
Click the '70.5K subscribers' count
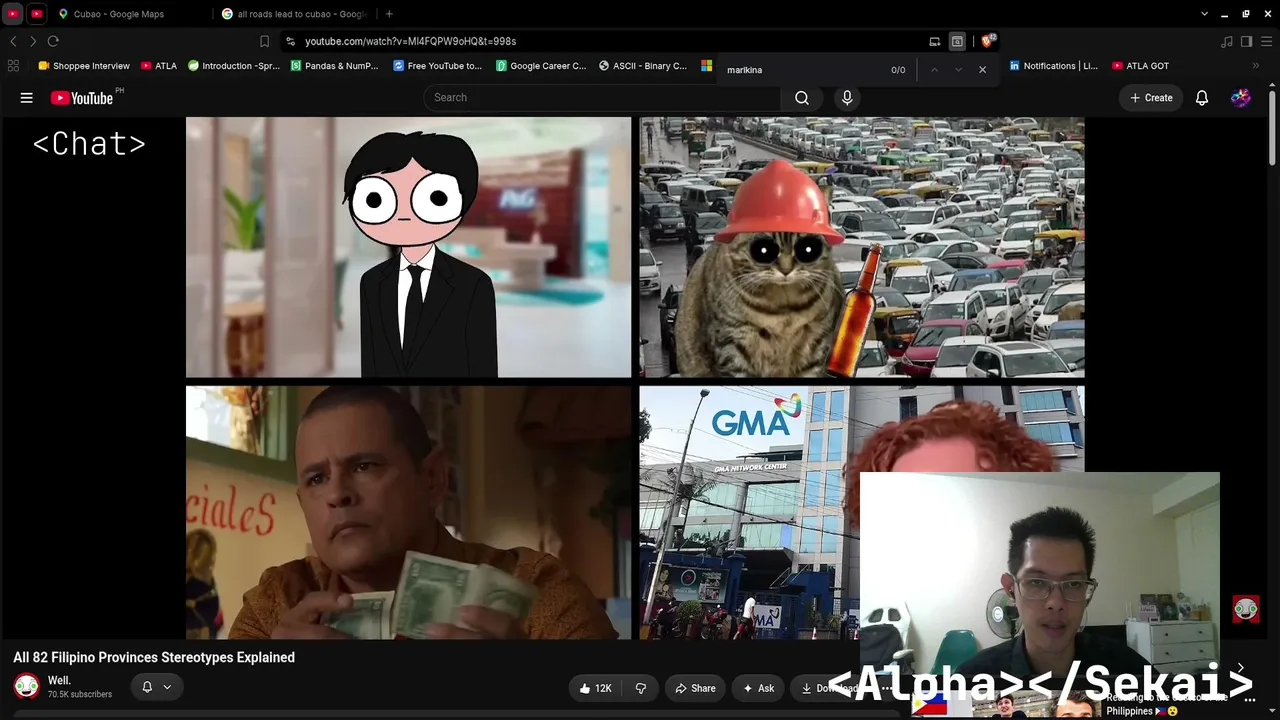80,694
